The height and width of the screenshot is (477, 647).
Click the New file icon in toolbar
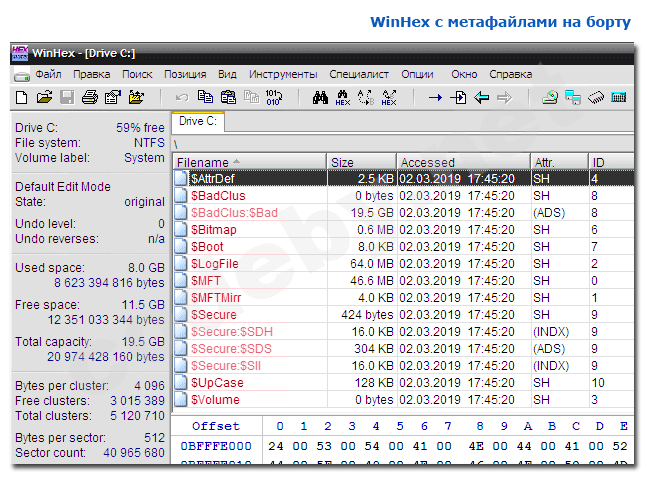click(x=21, y=97)
